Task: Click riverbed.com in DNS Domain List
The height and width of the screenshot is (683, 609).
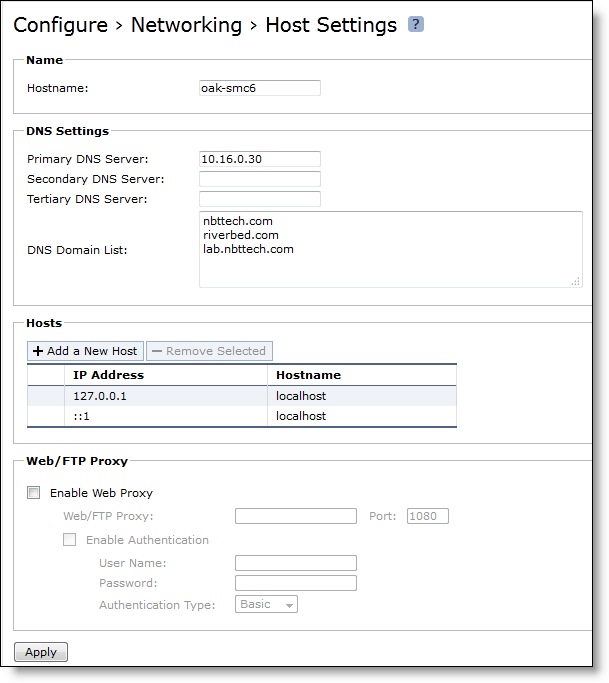Action: pyautogui.click(x=241, y=235)
